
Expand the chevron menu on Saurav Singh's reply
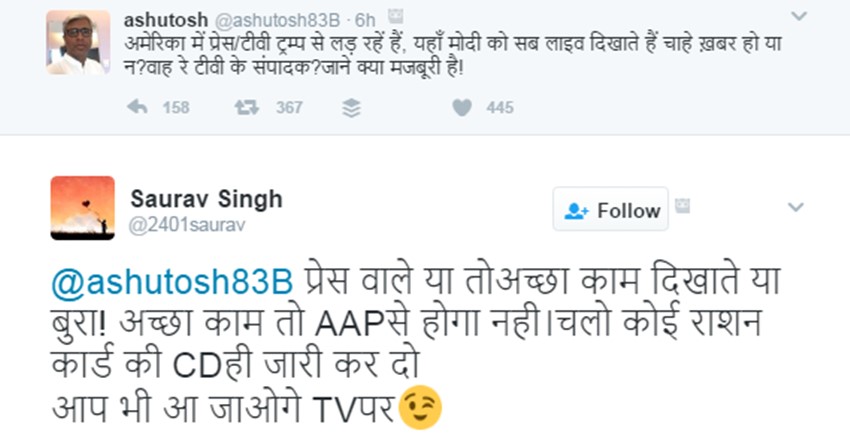pyautogui.click(x=796, y=207)
